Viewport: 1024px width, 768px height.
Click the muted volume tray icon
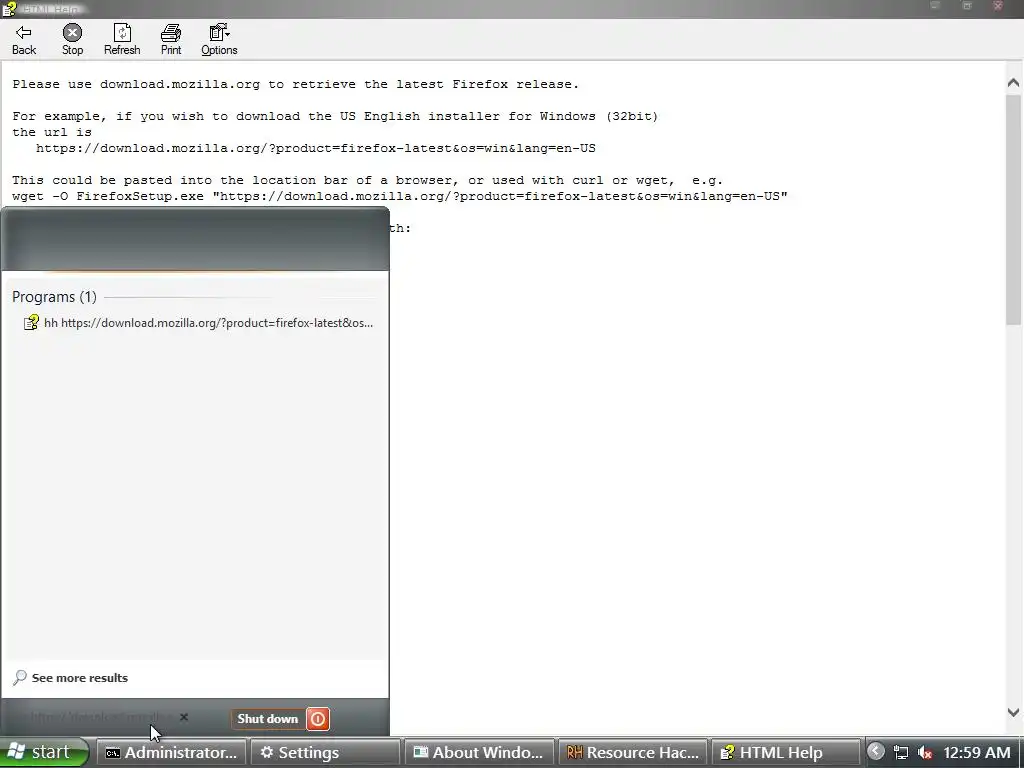(x=925, y=752)
